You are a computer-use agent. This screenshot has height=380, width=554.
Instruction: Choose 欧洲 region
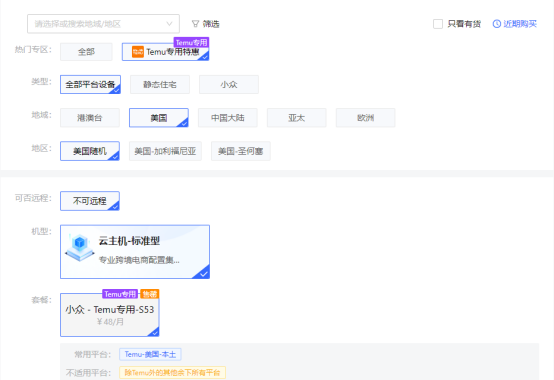365,118
